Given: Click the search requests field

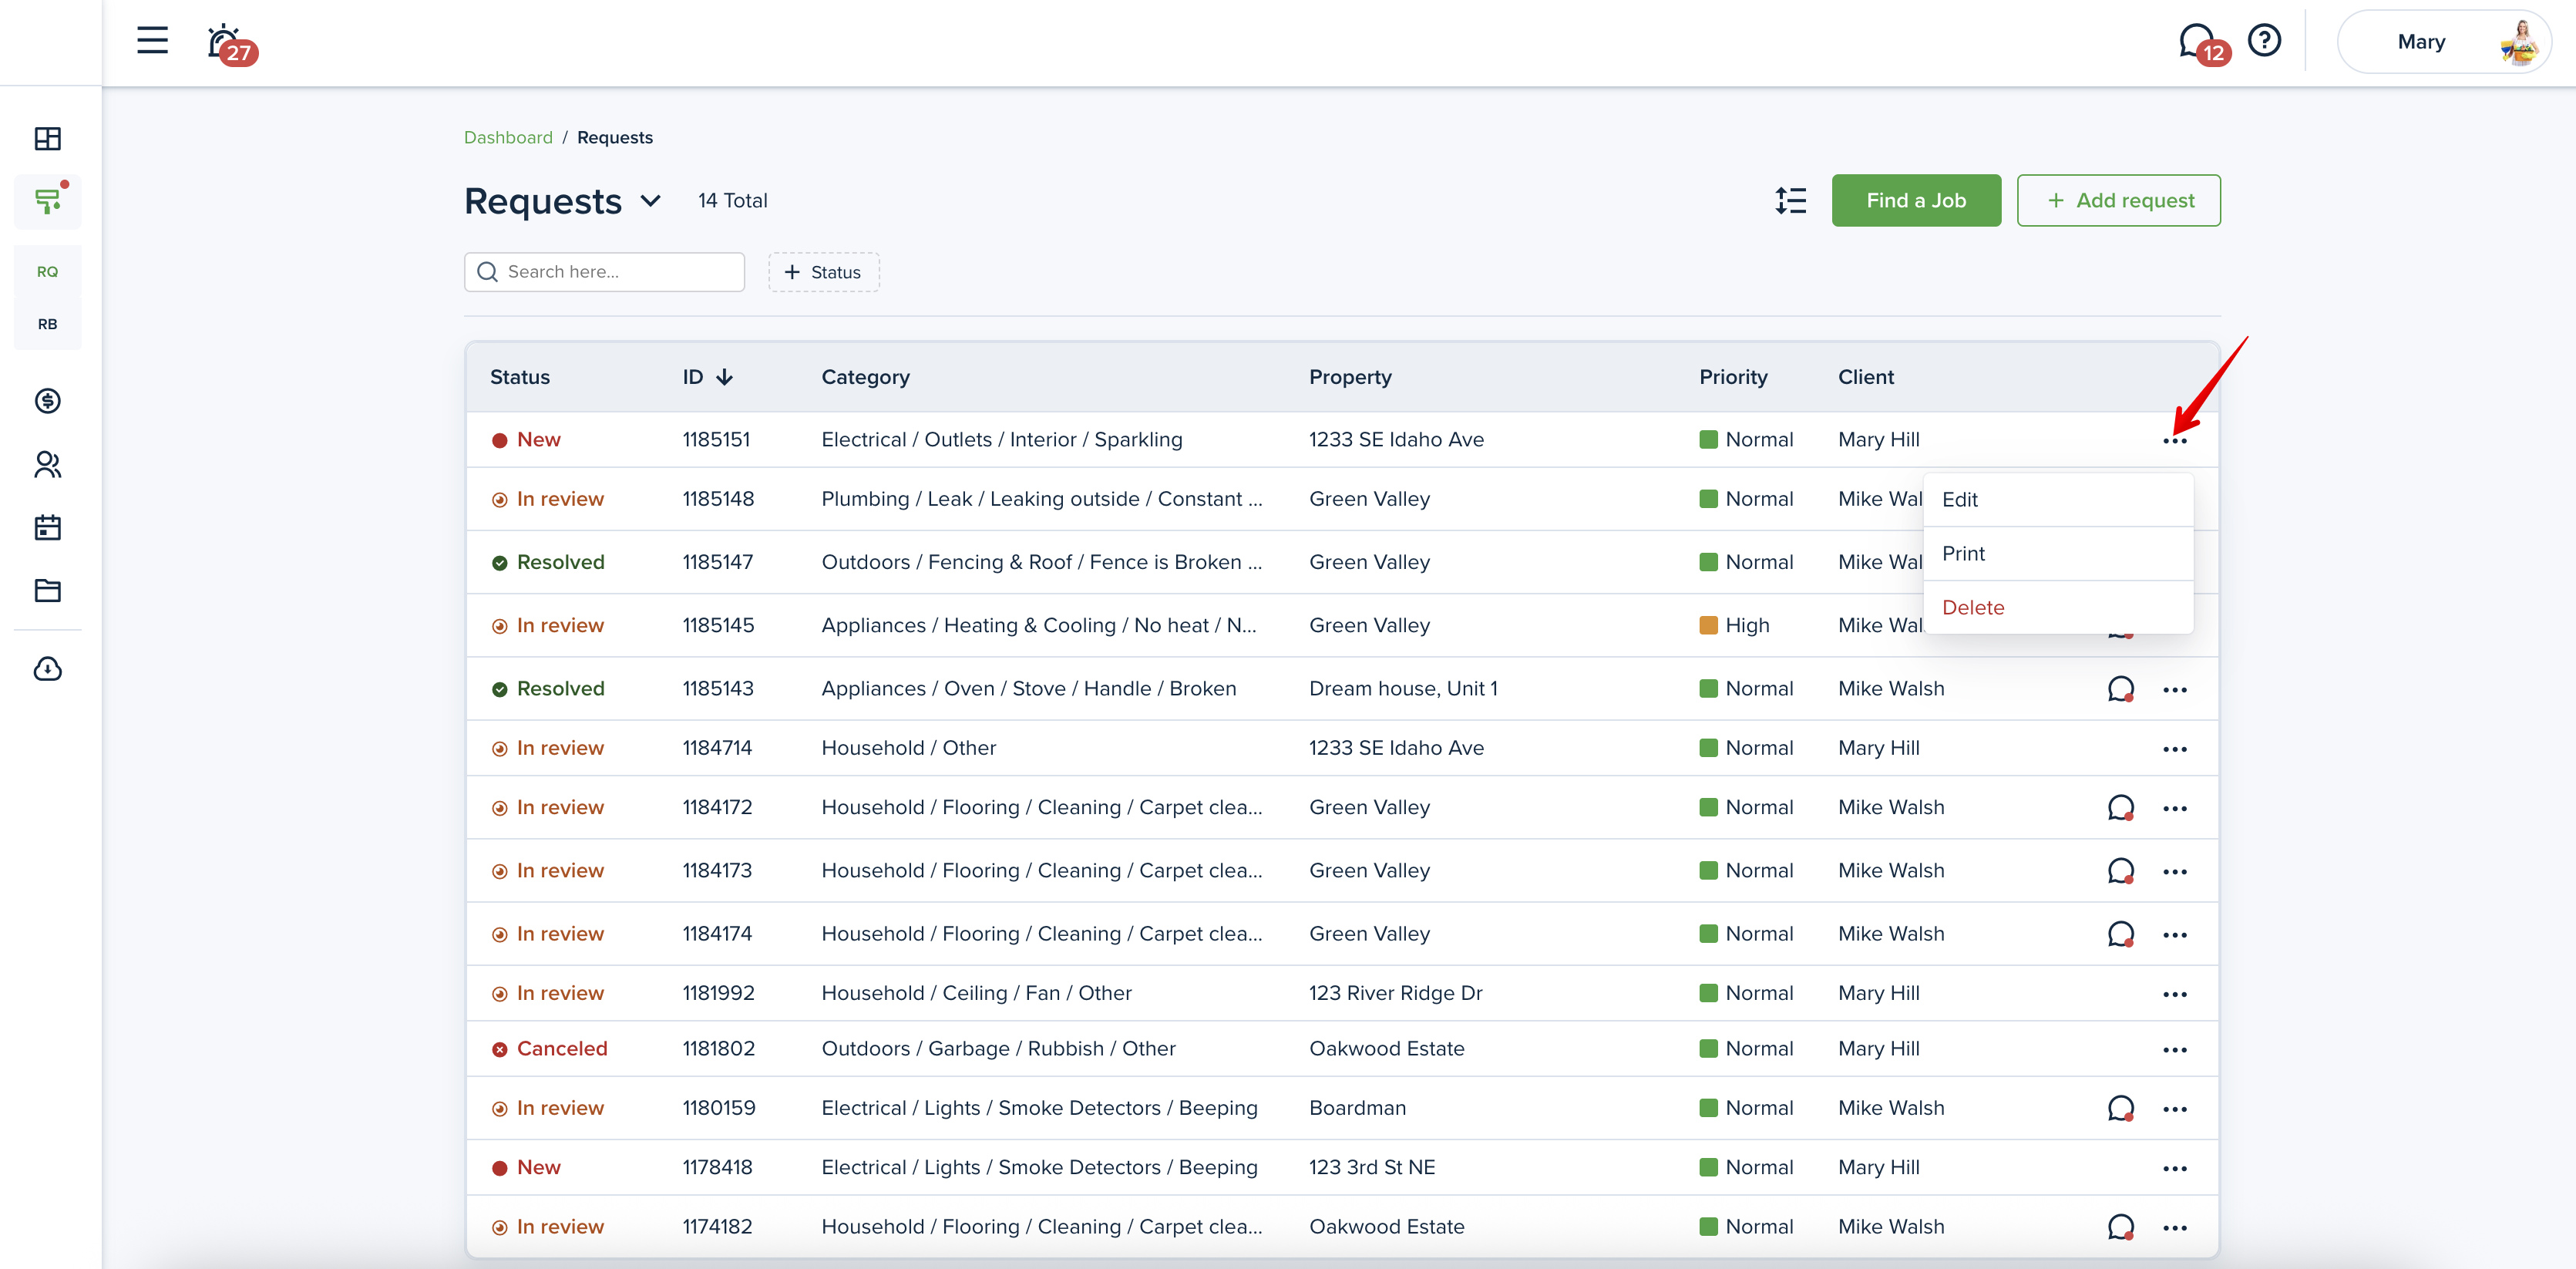Looking at the screenshot, I should pos(604,272).
